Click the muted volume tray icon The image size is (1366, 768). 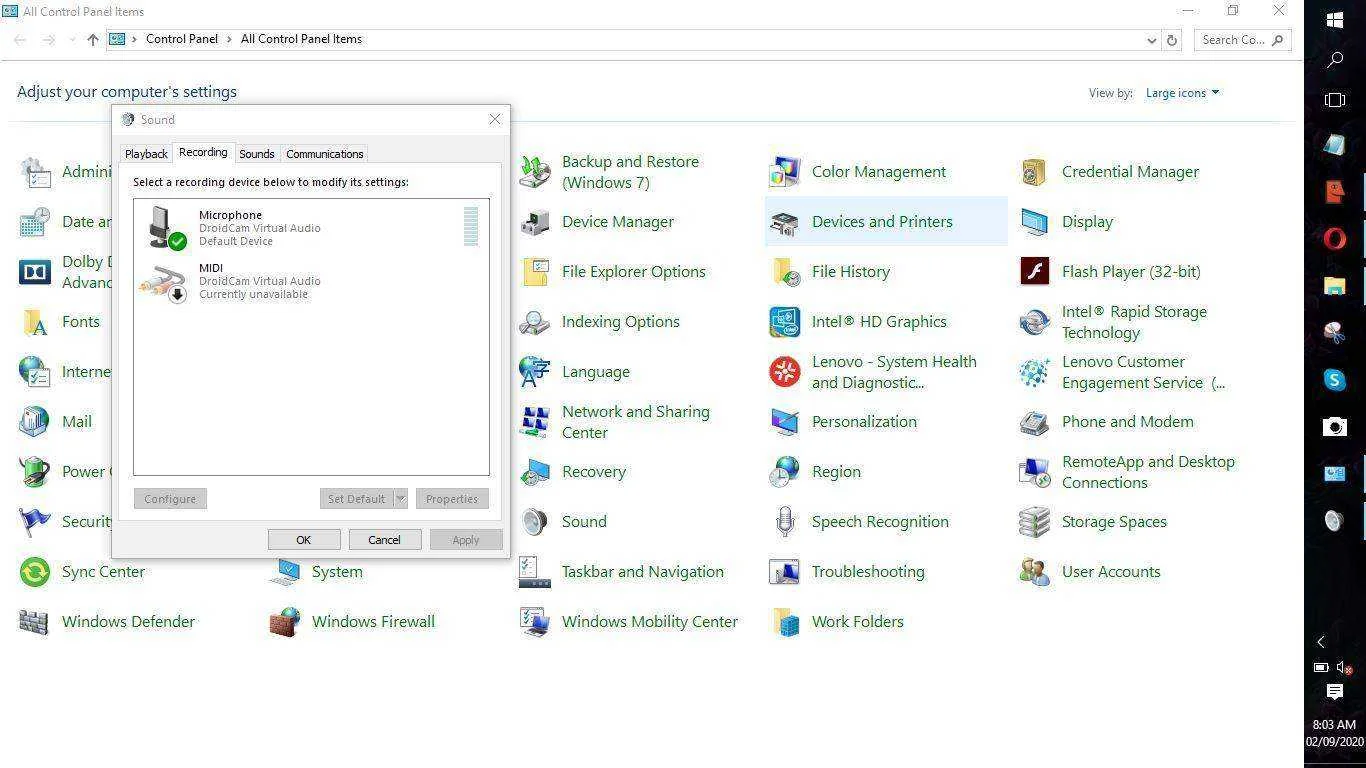click(1344, 667)
